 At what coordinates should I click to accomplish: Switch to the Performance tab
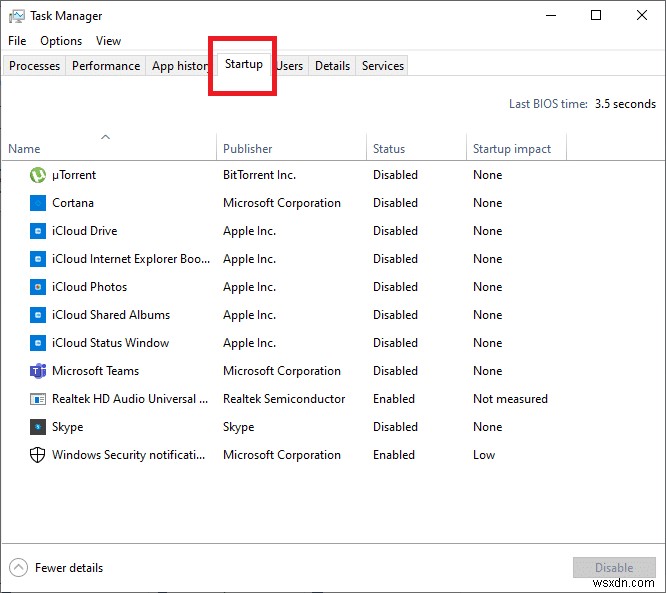[106, 66]
